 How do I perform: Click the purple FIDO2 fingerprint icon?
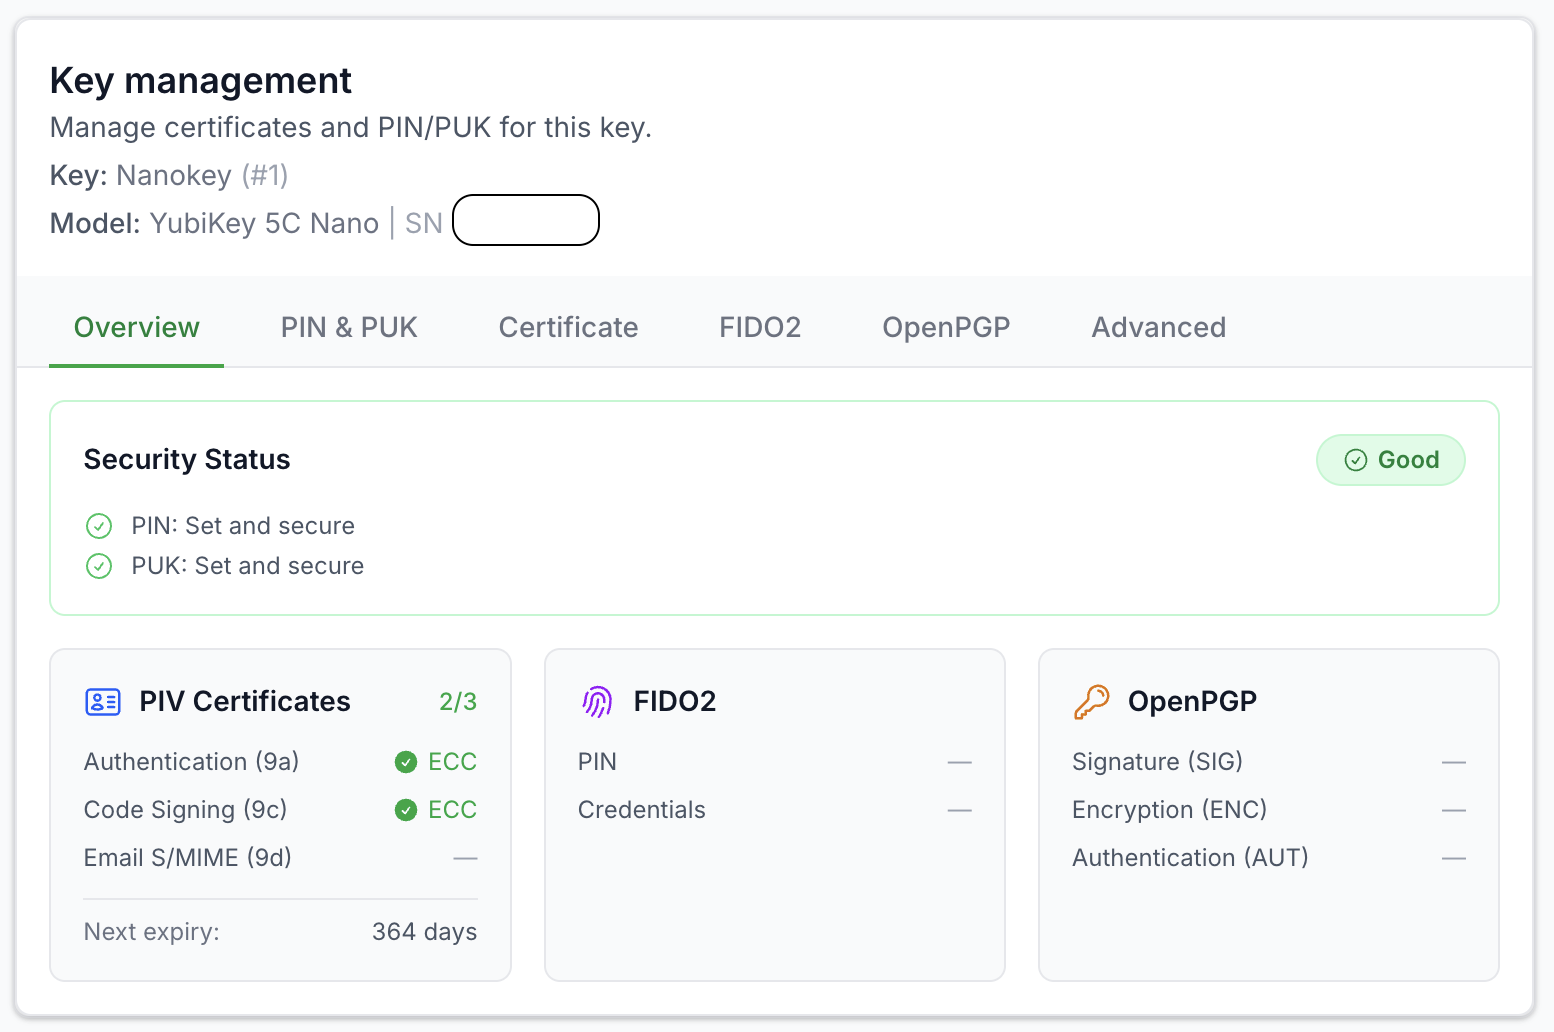click(597, 702)
